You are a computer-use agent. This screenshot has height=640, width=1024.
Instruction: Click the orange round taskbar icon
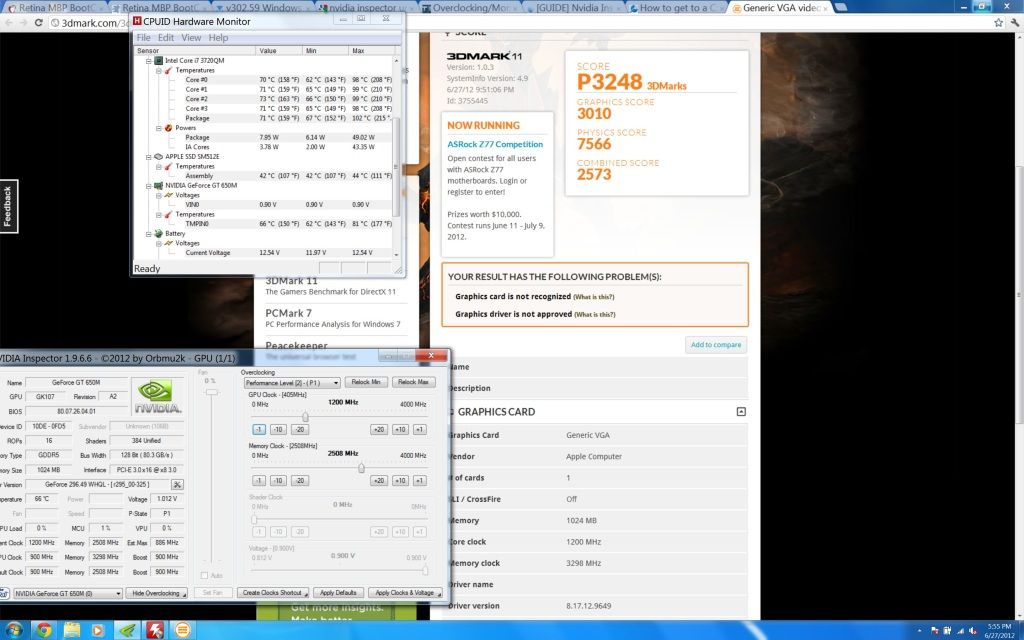tap(183, 630)
